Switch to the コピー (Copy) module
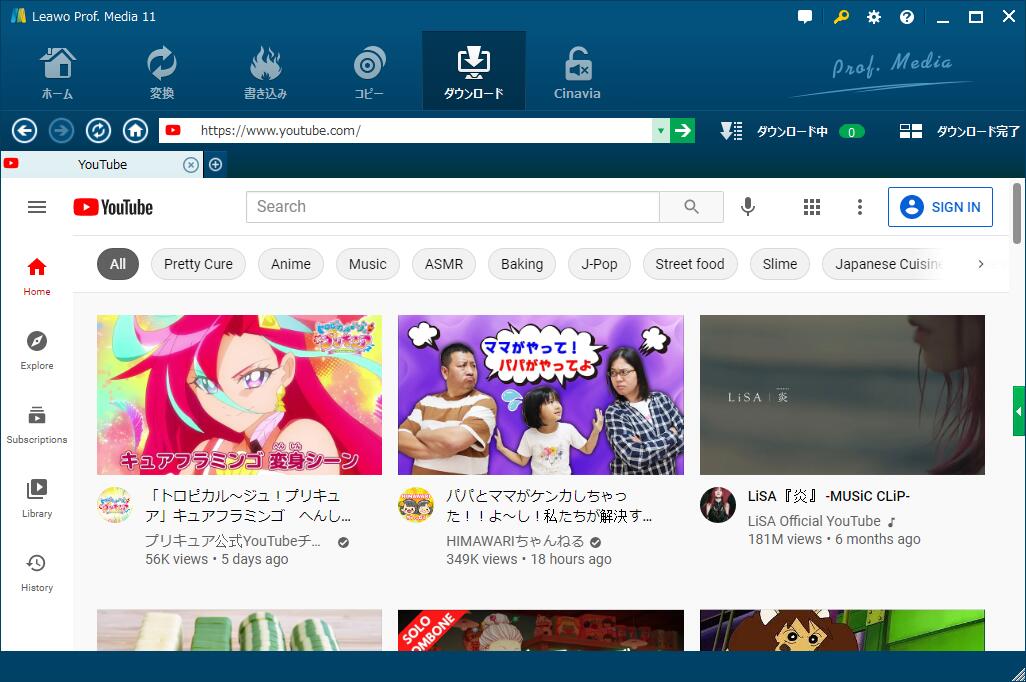Image resolution: width=1026 pixels, height=682 pixels. pyautogui.click(x=368, y=70)
